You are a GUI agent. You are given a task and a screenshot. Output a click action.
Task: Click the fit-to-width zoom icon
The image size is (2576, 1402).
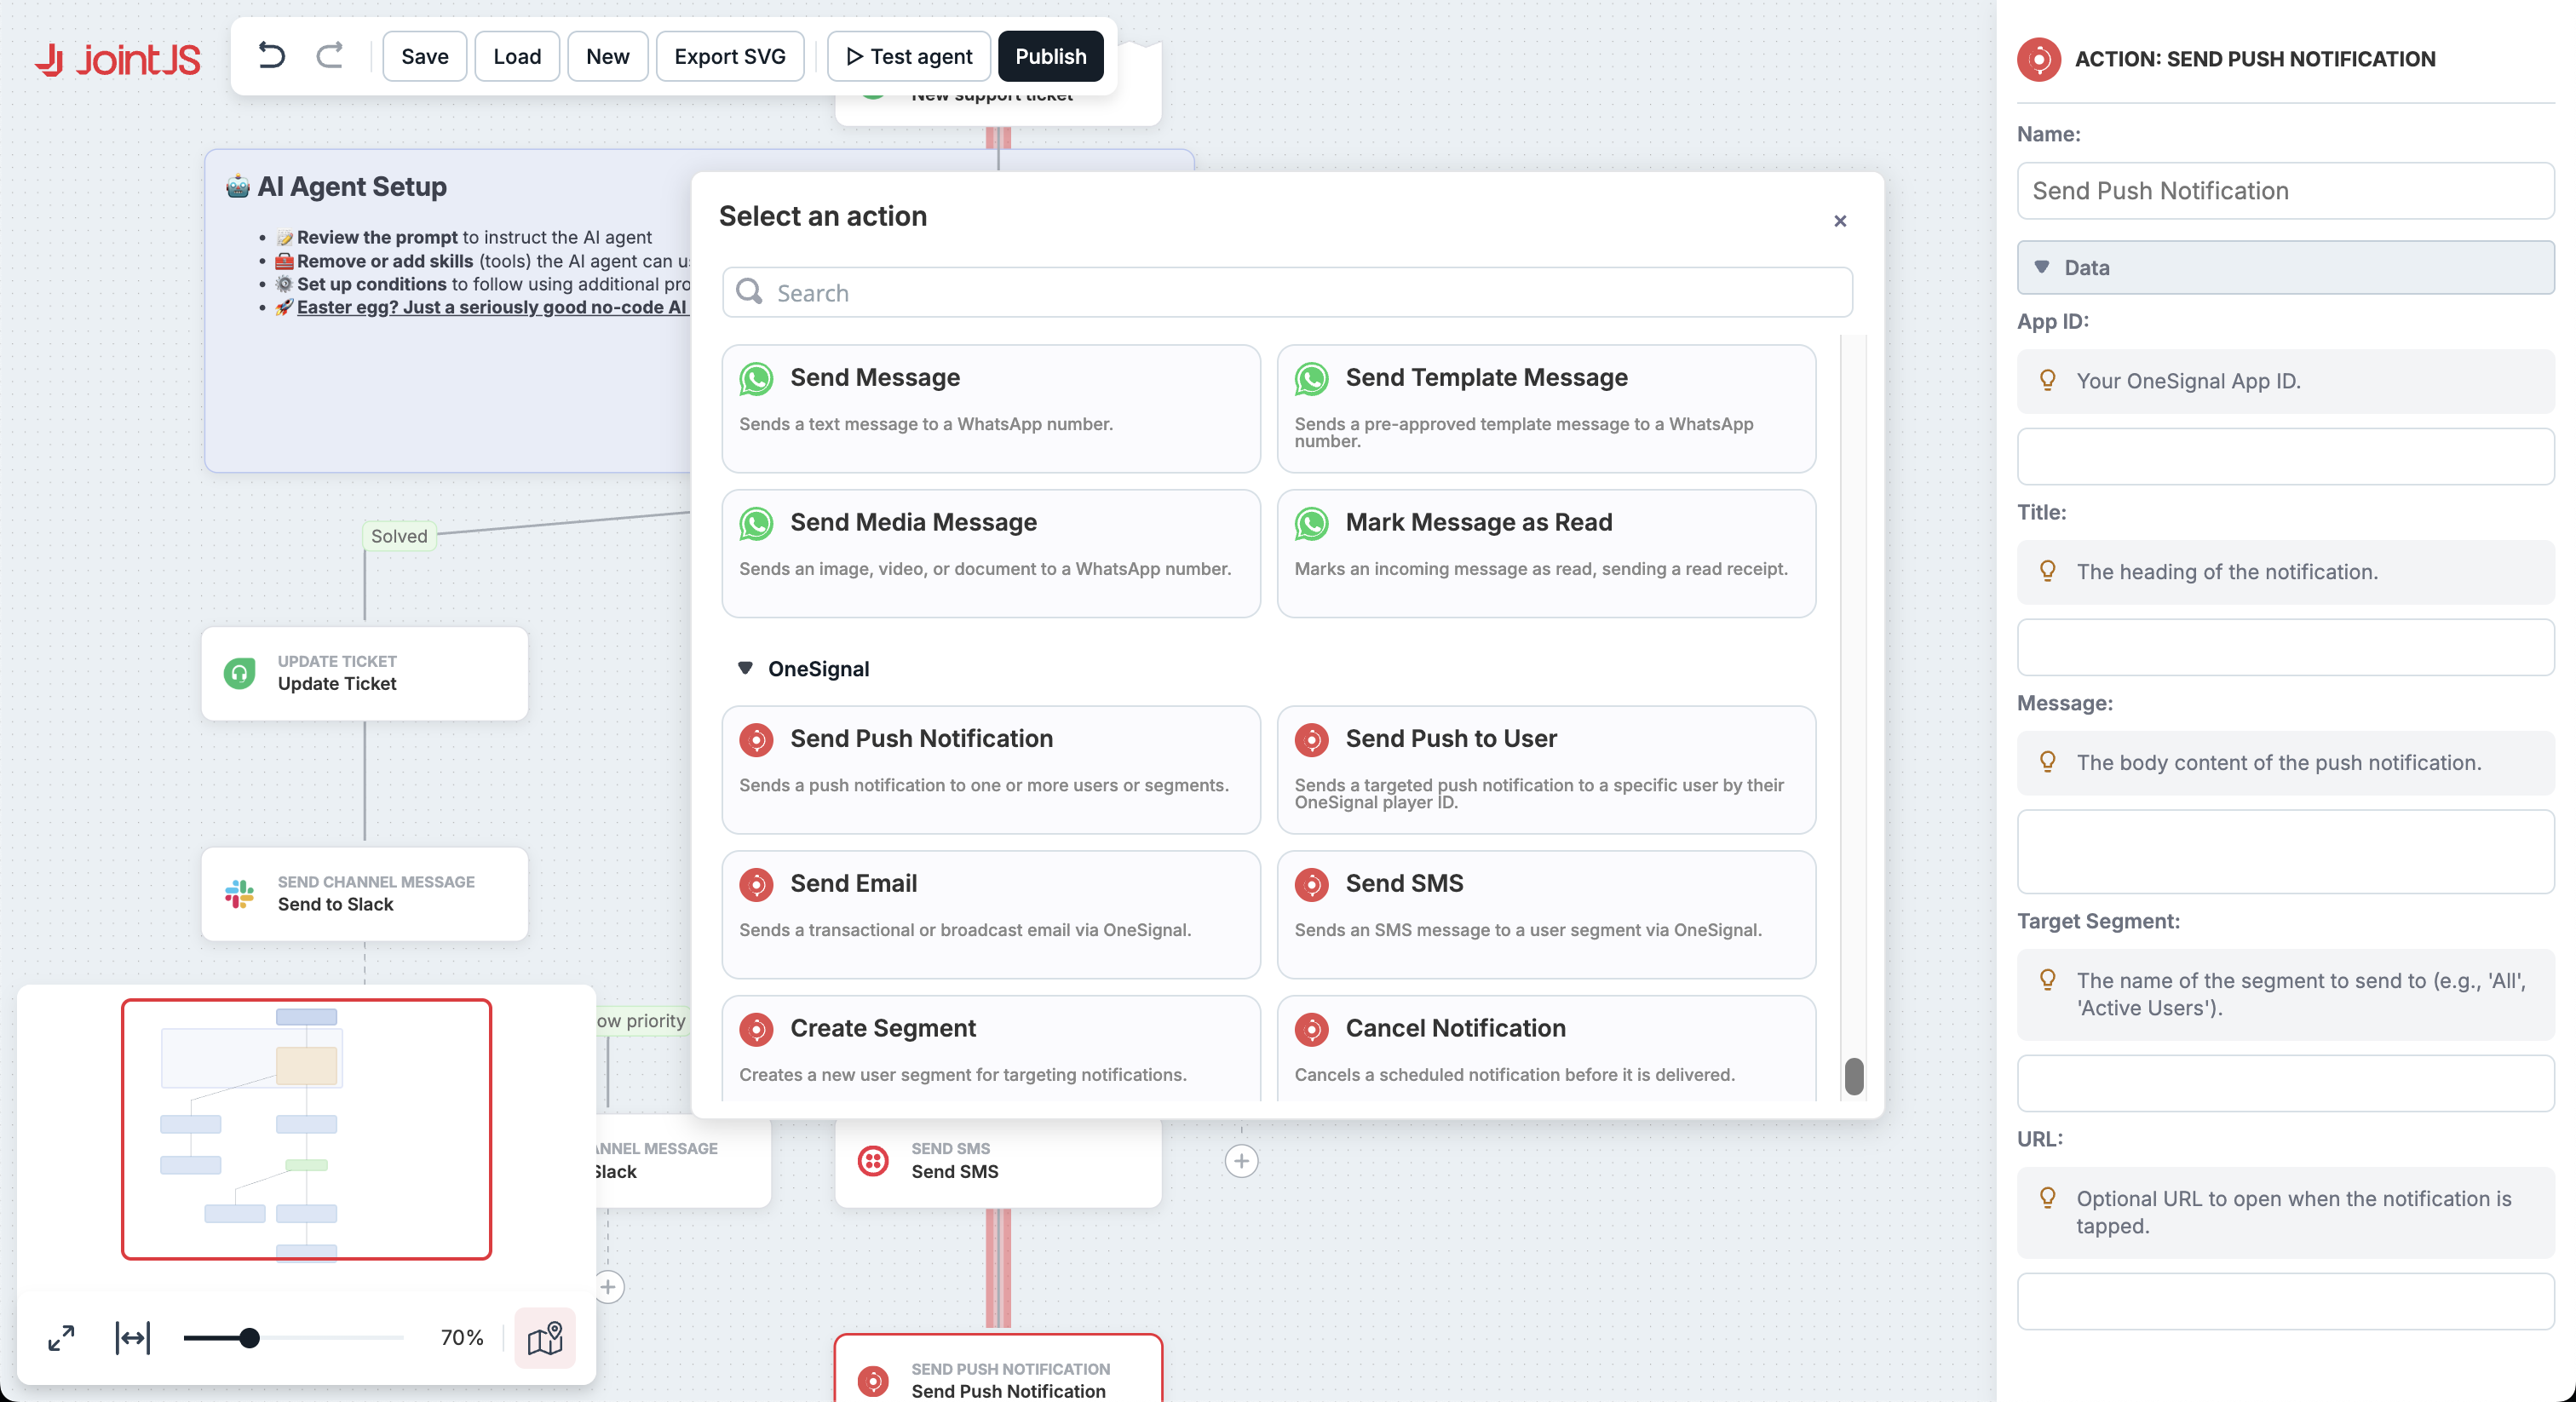point(133,1338)
